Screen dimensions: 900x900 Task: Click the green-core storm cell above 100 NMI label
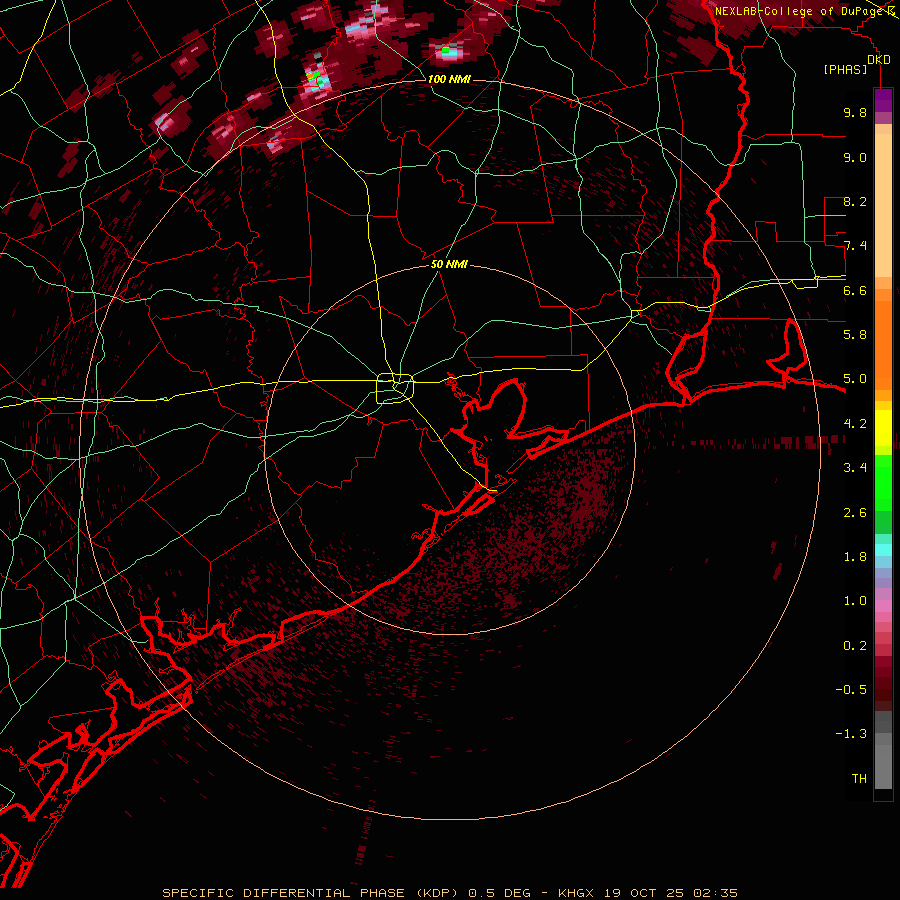coord(447,52)
